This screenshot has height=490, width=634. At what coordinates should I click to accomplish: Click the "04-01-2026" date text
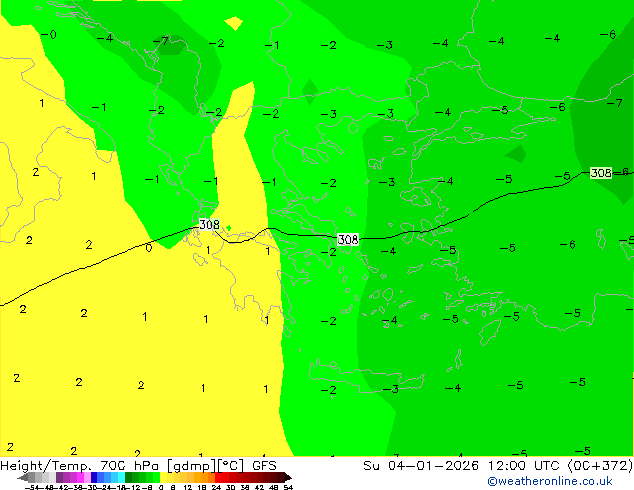pyautogui.click(x=433, y=466)
